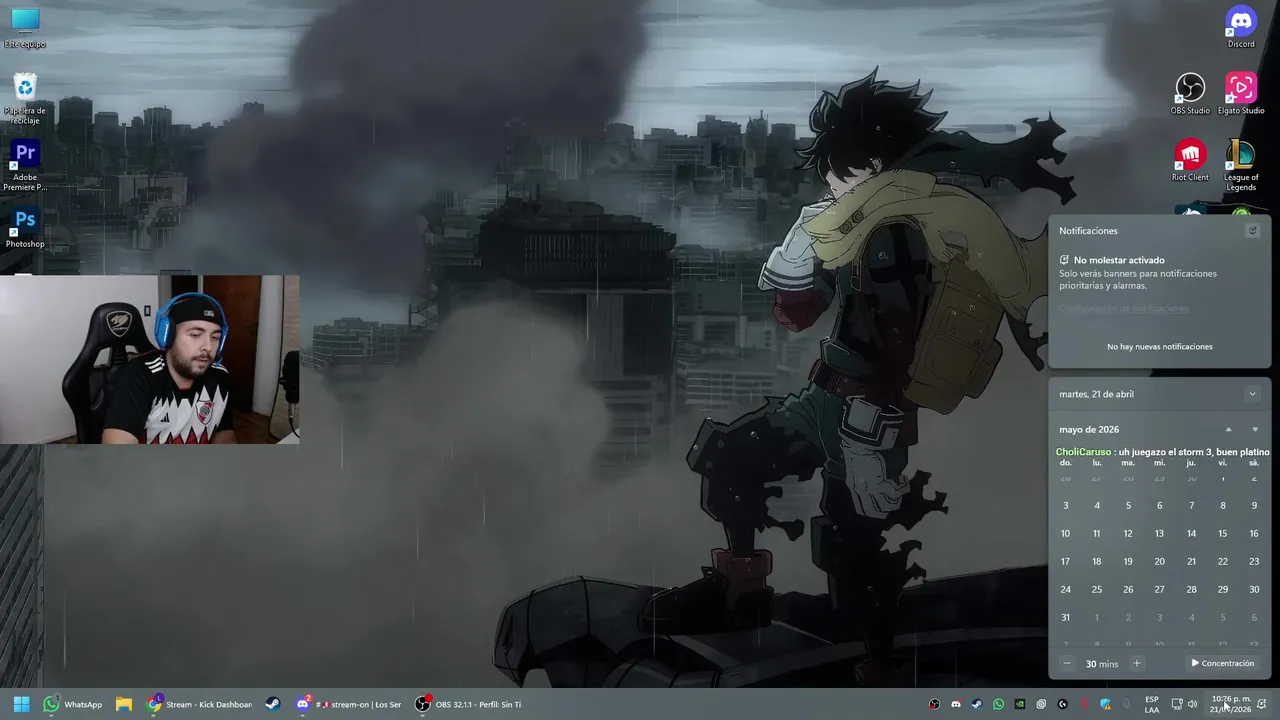Click the ESP LAA language indicator

(x=1152, y=704)
